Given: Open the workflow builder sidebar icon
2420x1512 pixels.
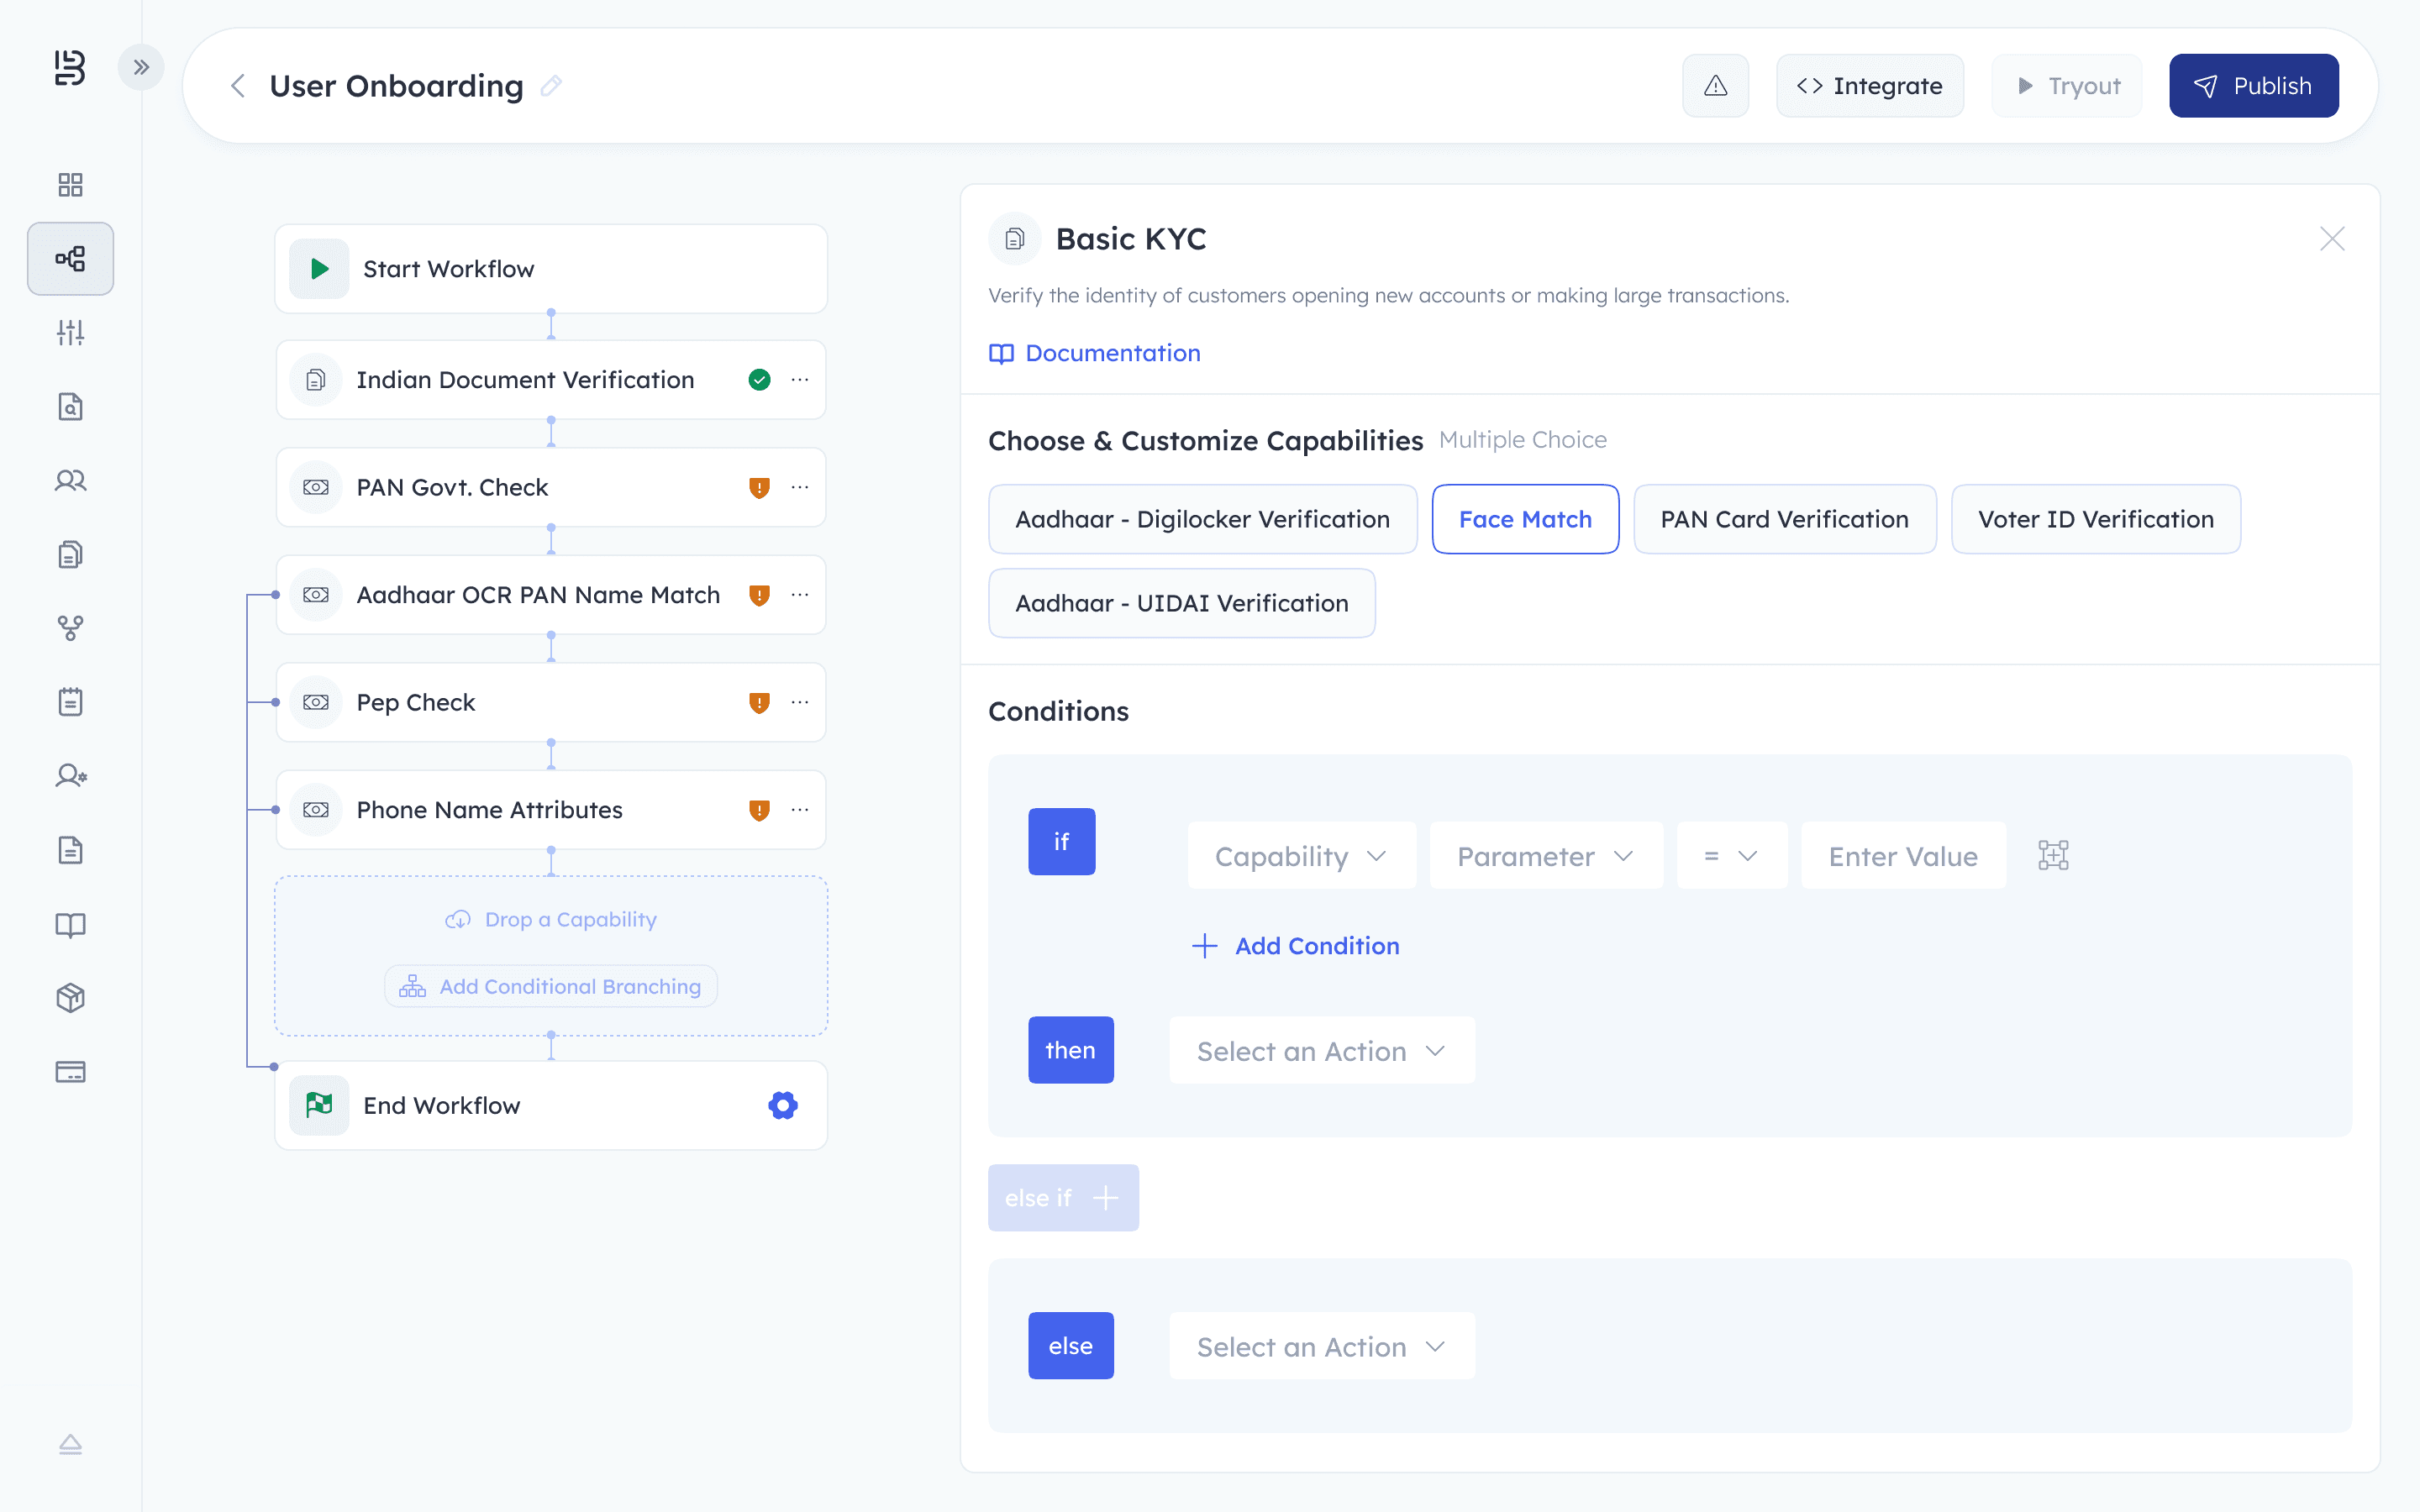Looking at the screenshot, I should (70, 259).
